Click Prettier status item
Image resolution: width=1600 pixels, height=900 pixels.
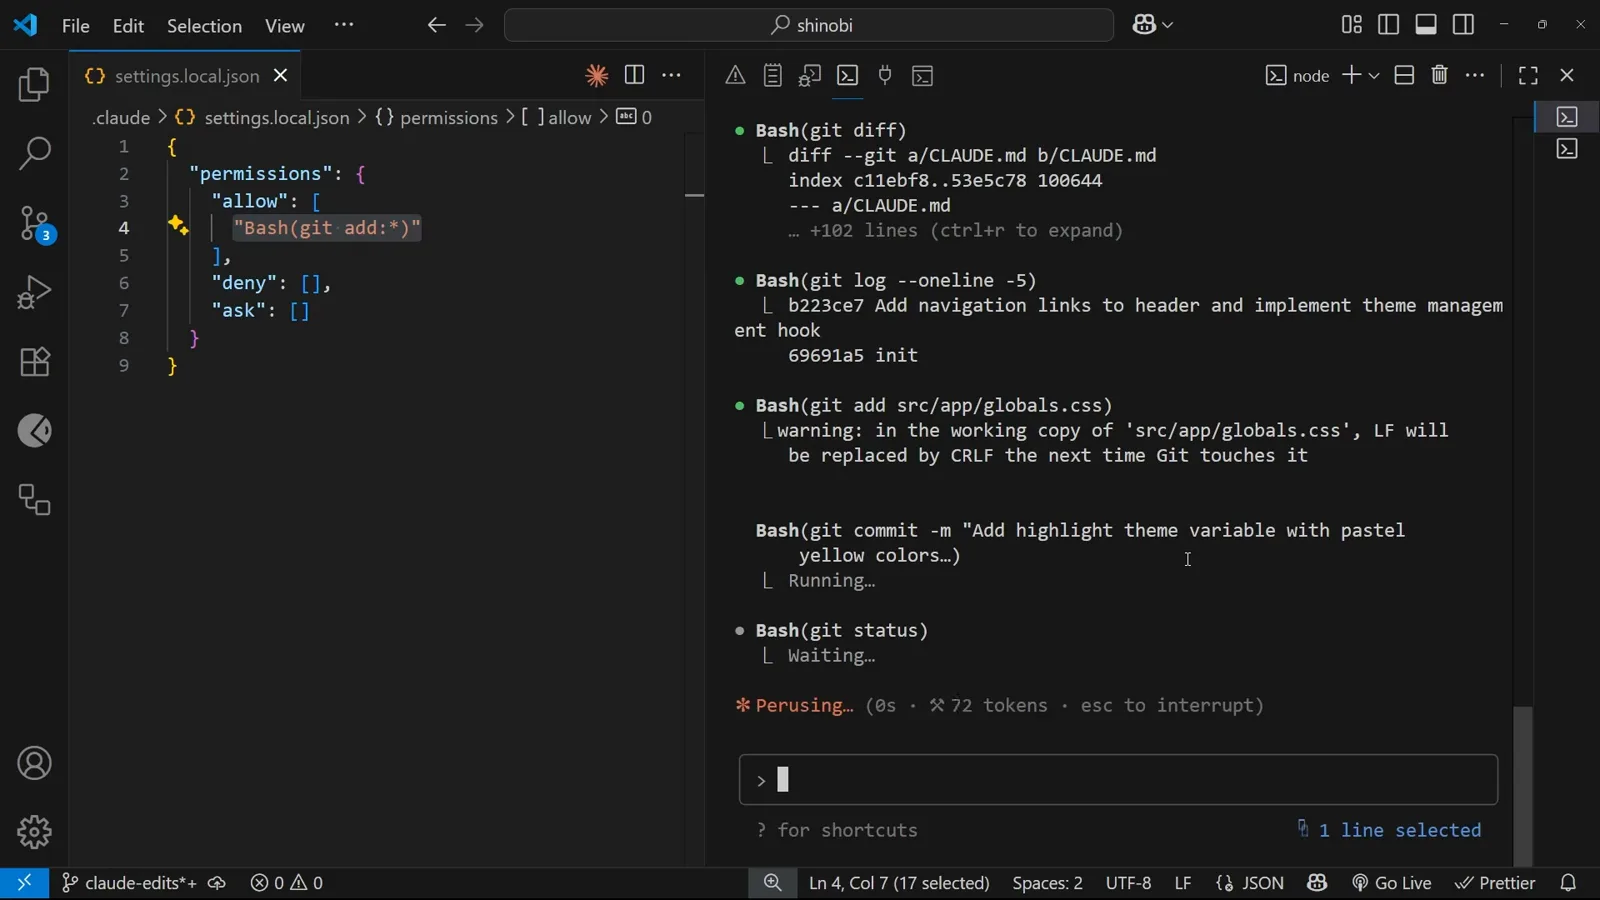(1495, 883)
